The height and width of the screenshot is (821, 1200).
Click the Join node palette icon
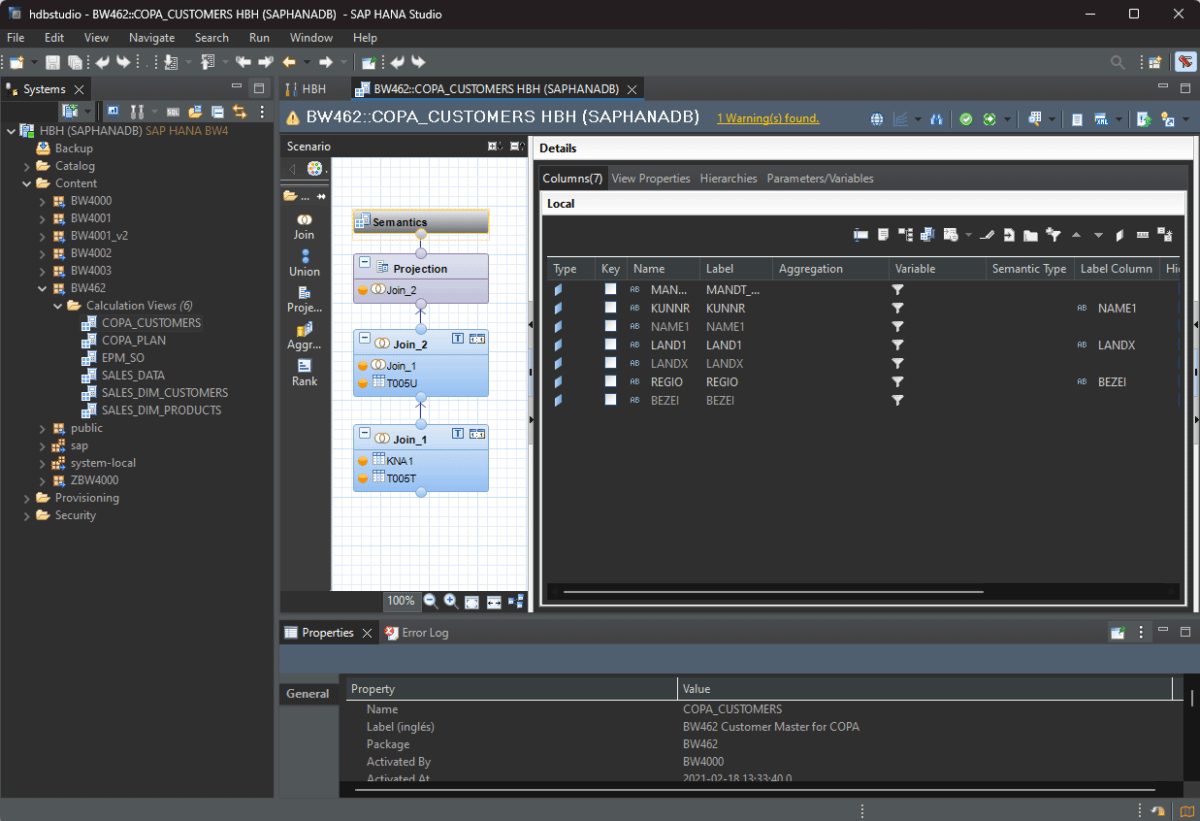[304, 220]
